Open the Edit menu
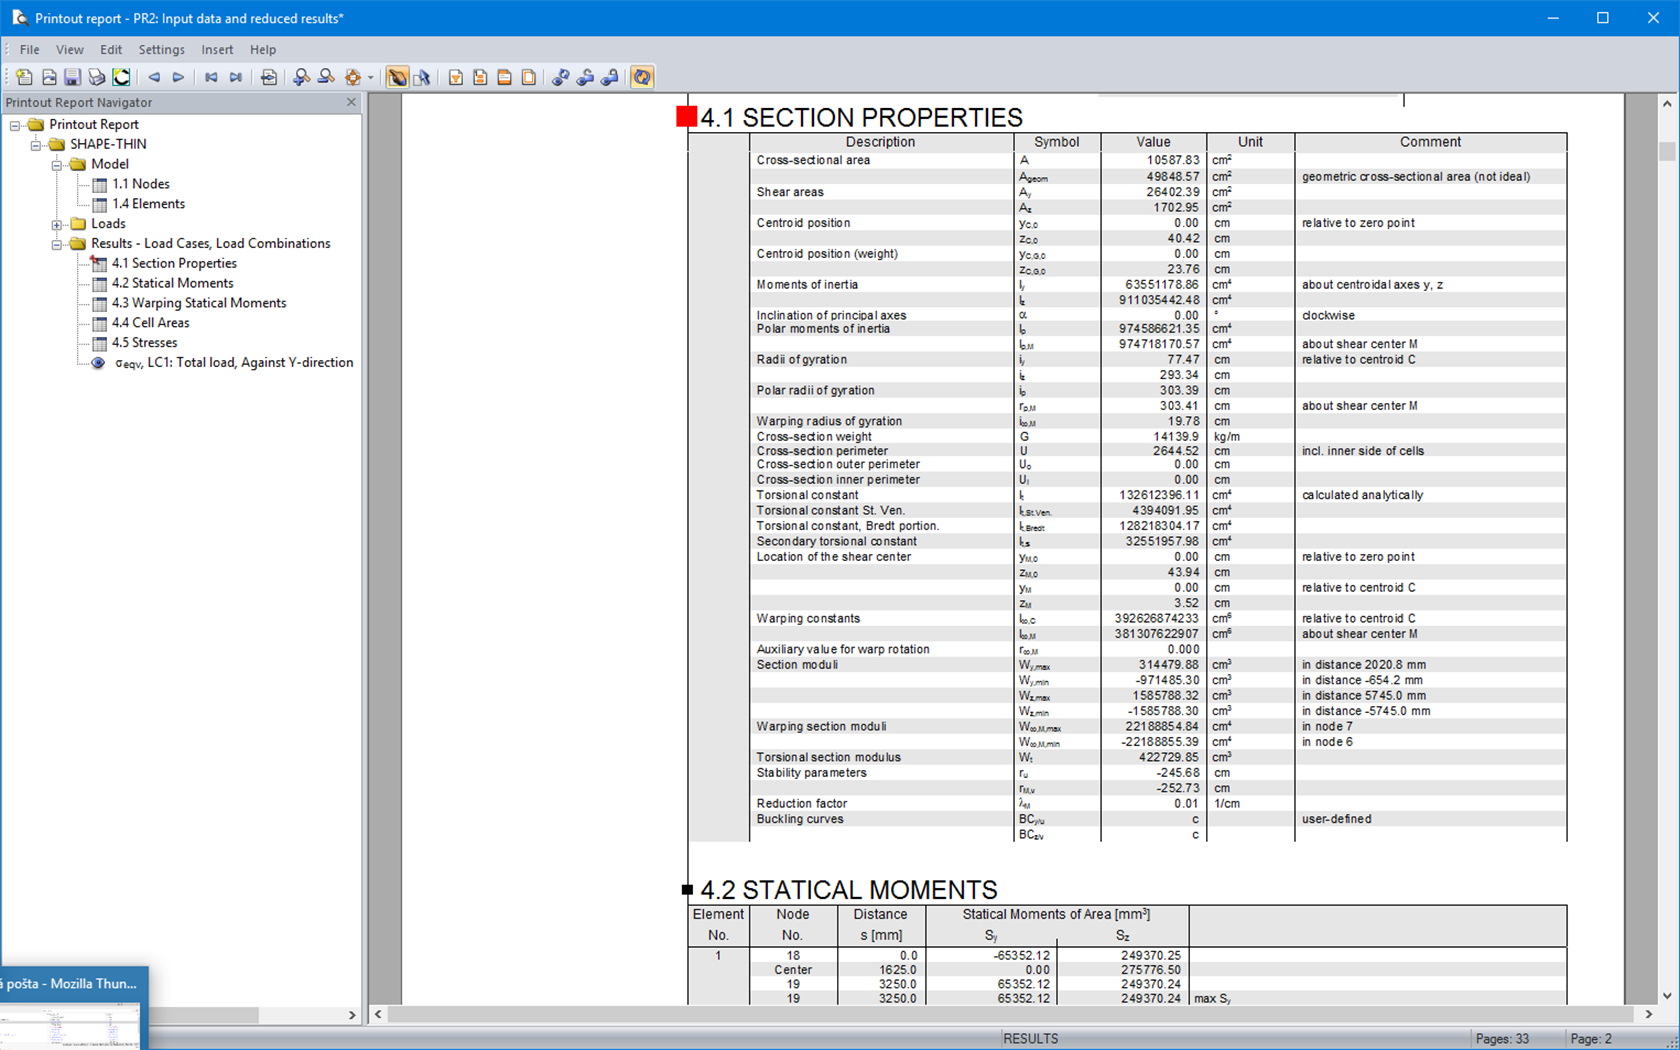 [x=111, y=49]
